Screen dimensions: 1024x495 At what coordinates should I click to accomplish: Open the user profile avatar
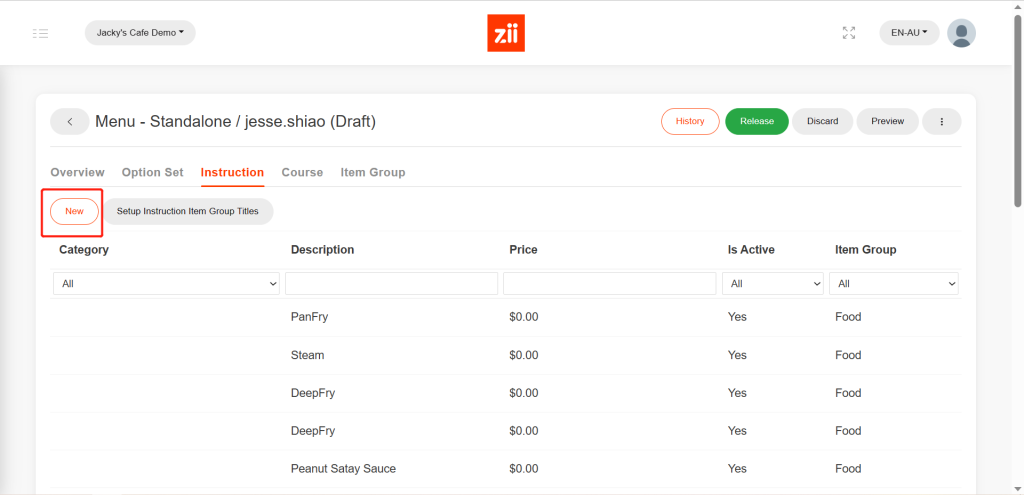pyautogui.click(x=961, y=33)
